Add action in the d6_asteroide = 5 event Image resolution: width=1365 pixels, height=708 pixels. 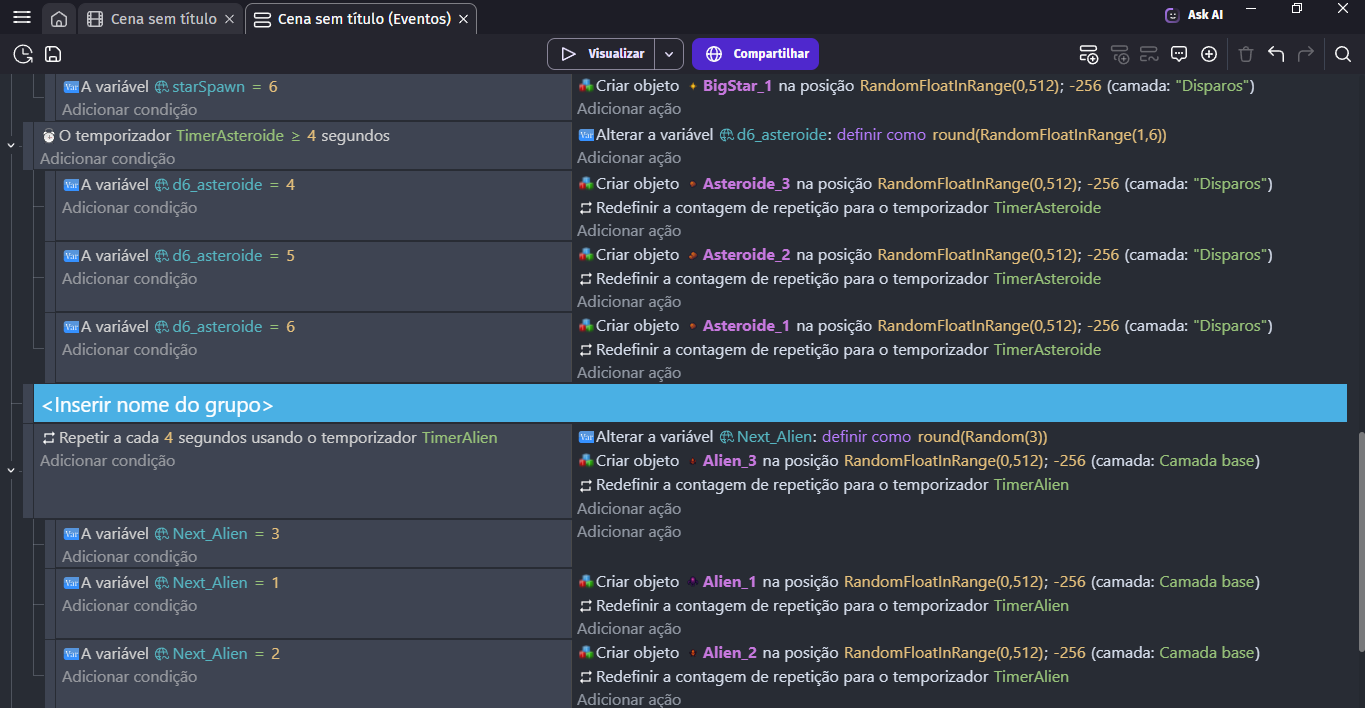[x=629, y=302]
